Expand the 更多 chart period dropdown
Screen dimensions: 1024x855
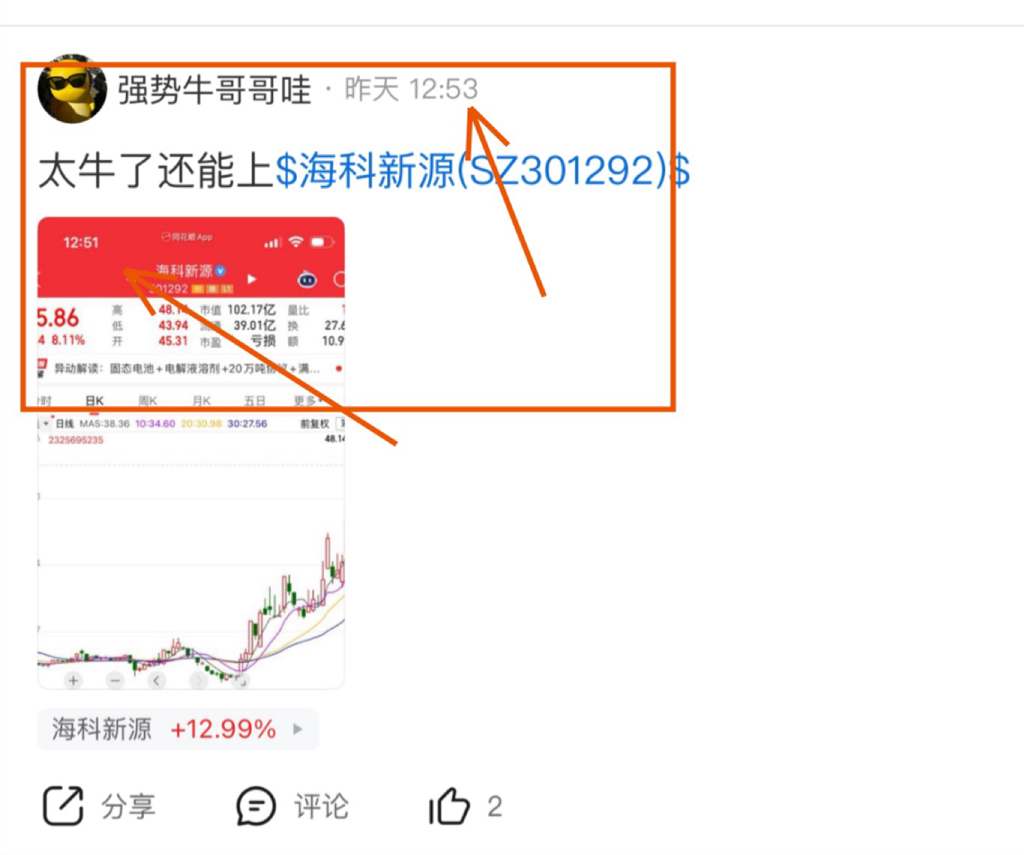coord(308,400)
